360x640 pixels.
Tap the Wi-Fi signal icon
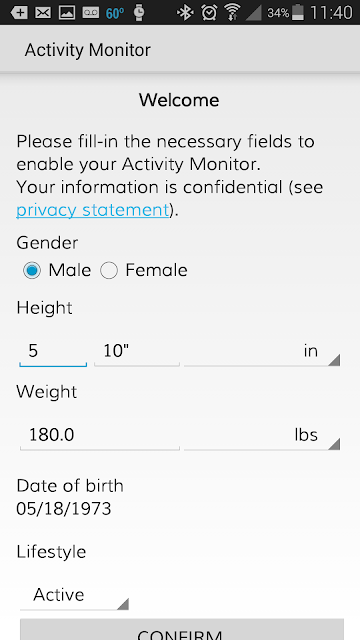click(233, 13)
